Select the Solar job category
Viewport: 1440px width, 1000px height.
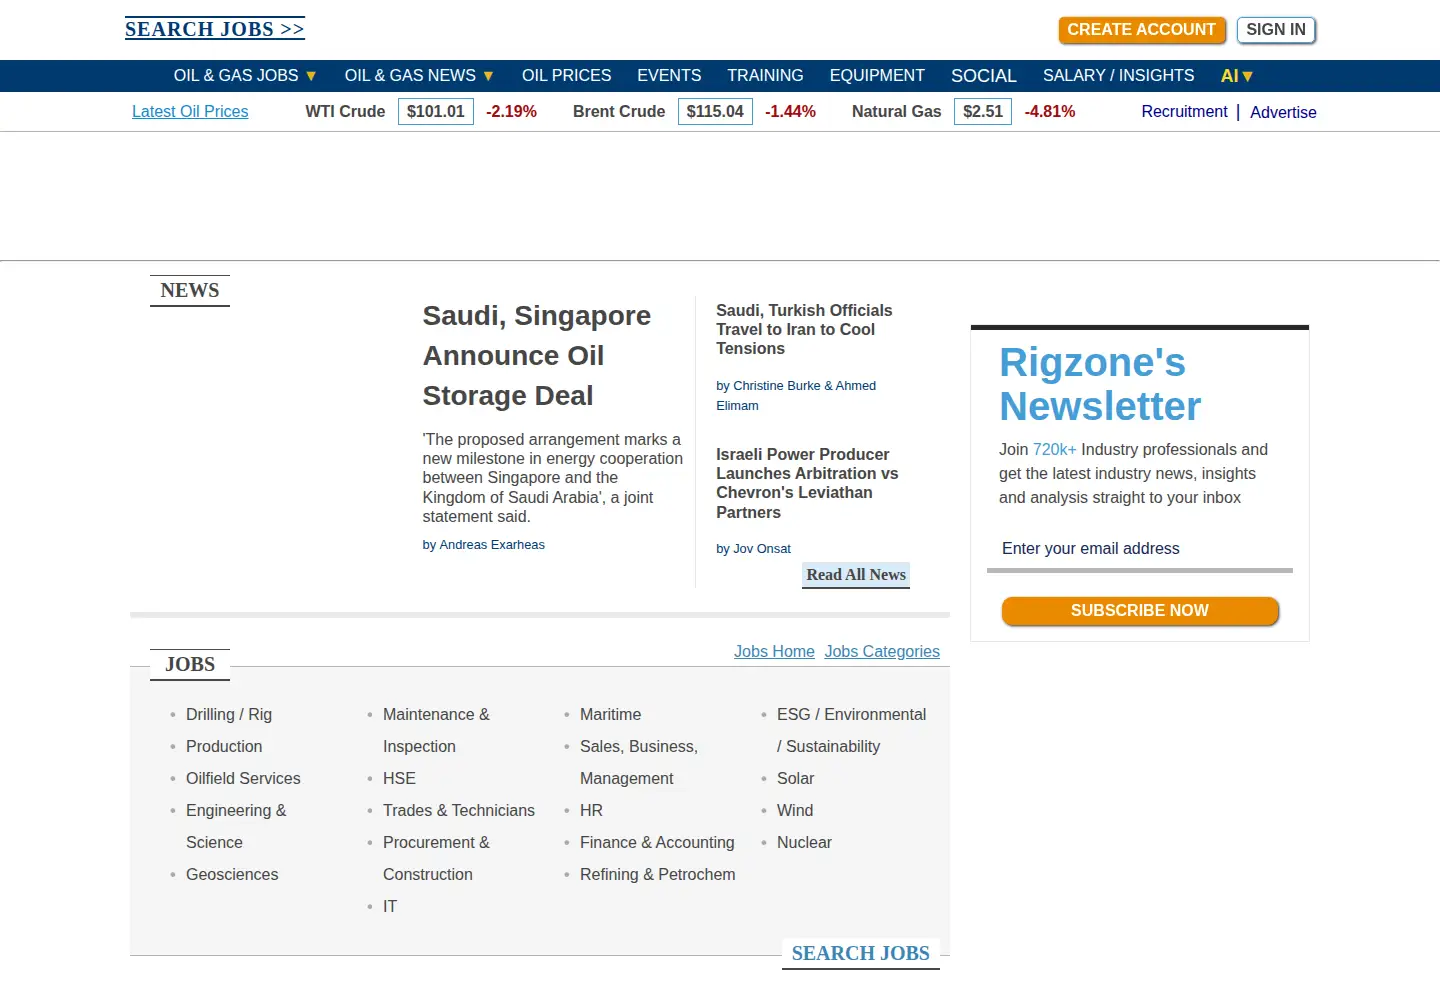[x=795, y=779]
